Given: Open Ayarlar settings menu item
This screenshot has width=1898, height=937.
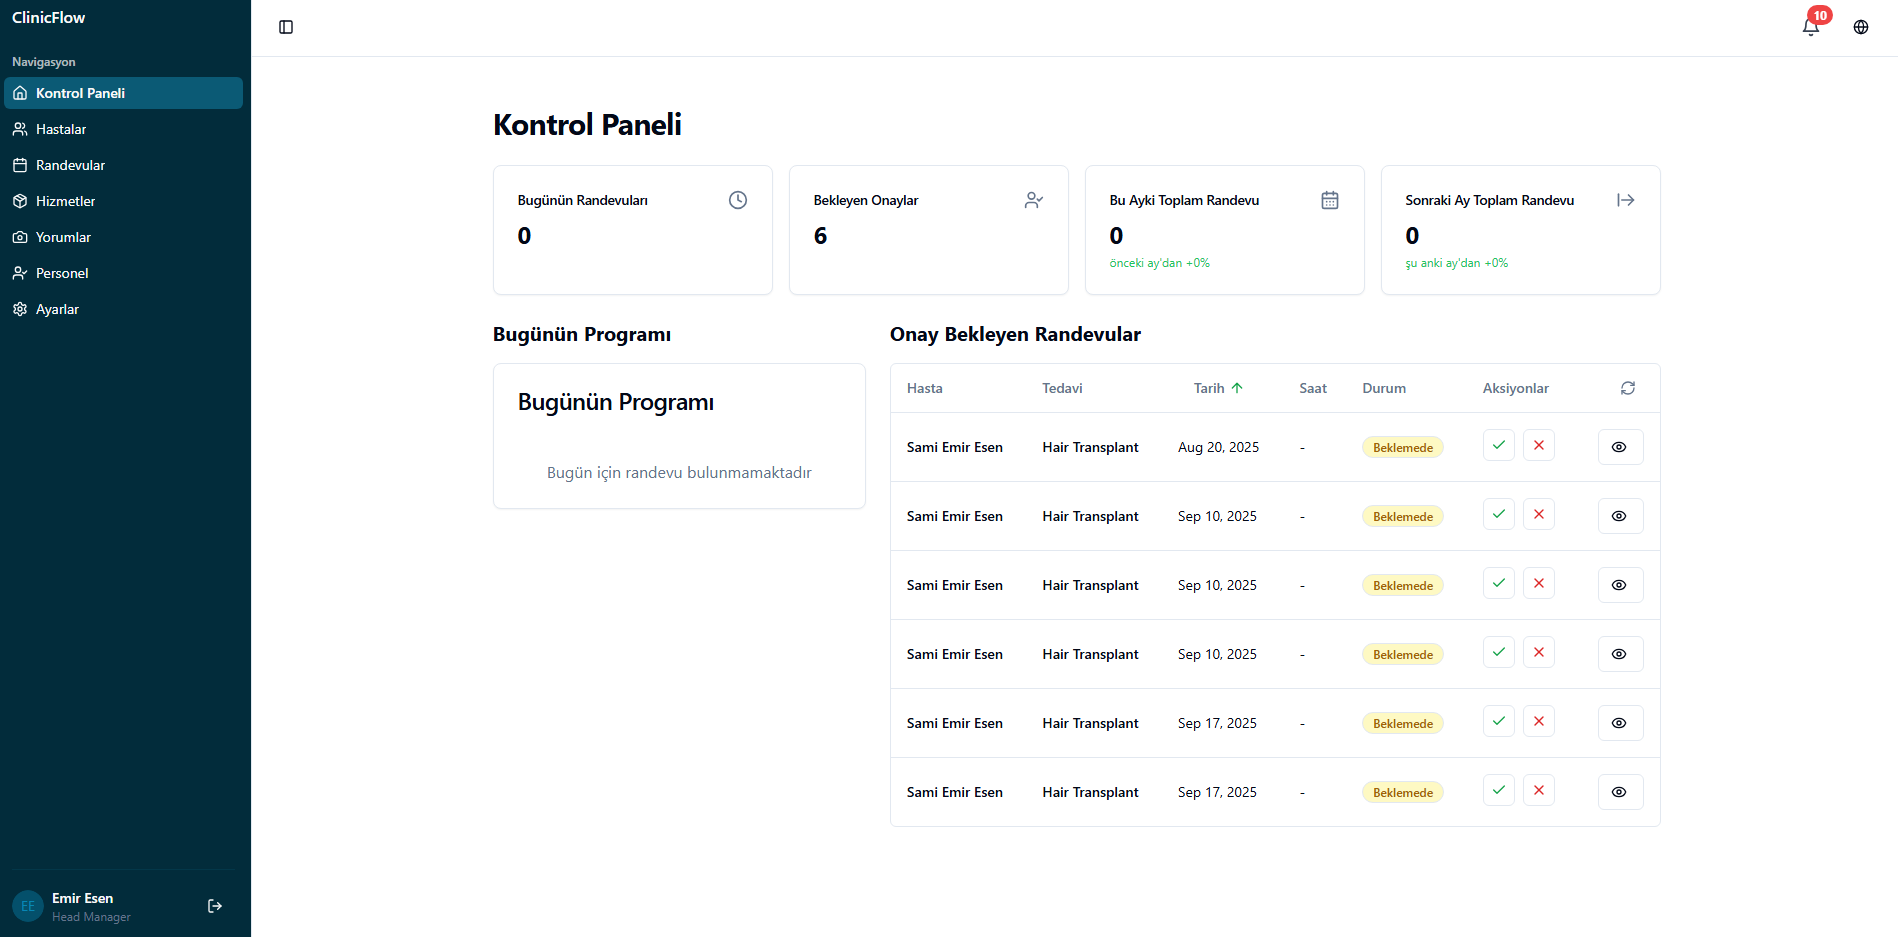Looking at the screenshot, I should click(x=57, y=309).
